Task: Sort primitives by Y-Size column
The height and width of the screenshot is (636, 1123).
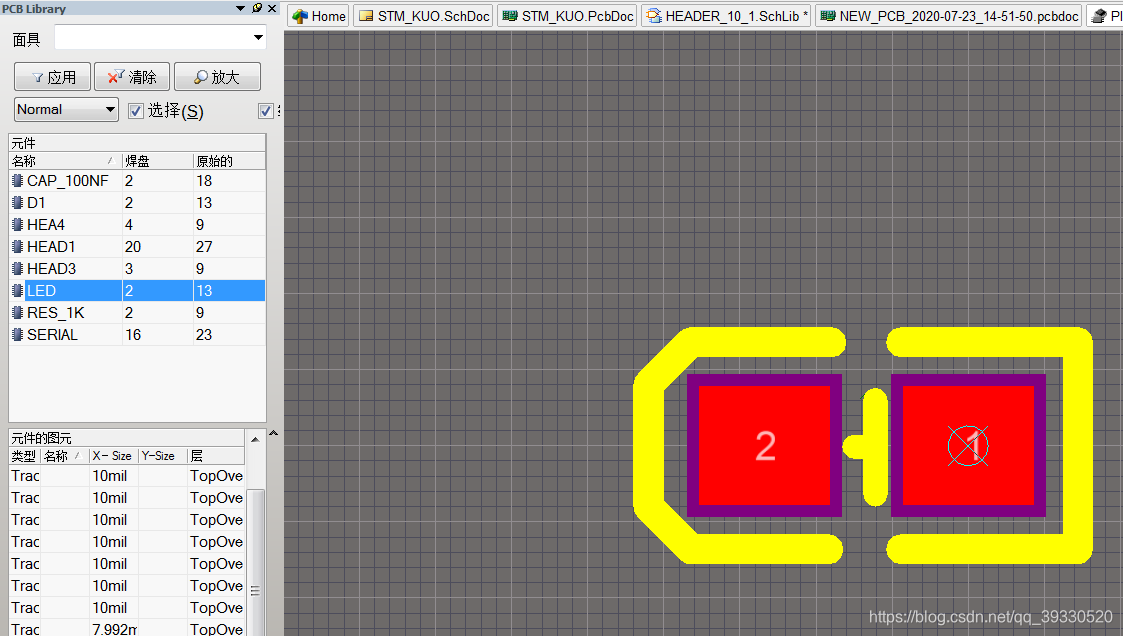Action: (162, 456)
